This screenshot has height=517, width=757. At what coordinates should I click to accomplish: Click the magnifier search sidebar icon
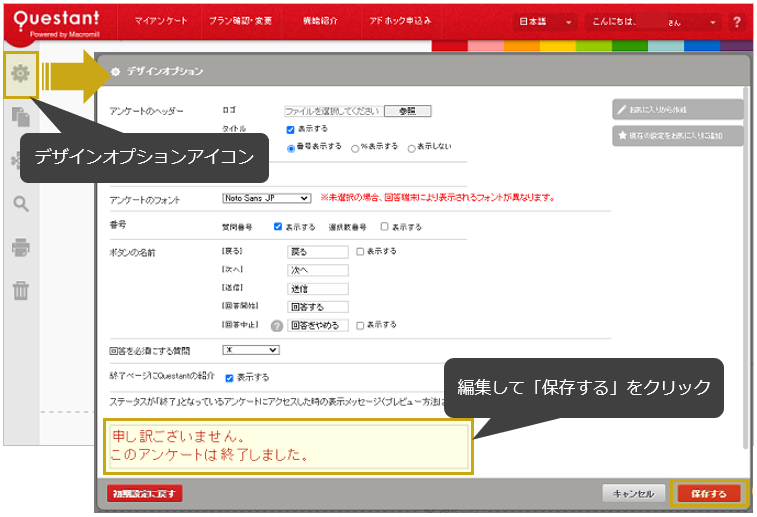tap(20, 204)
